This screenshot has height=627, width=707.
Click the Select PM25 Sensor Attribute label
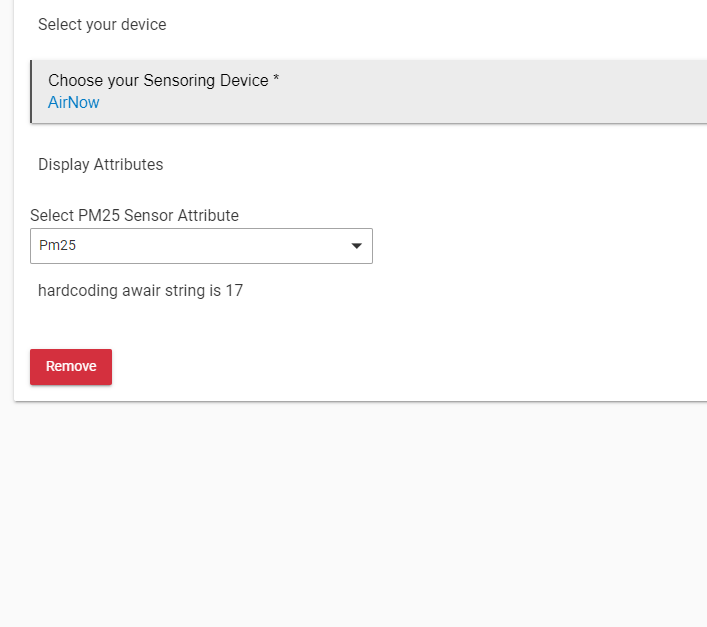134,215
